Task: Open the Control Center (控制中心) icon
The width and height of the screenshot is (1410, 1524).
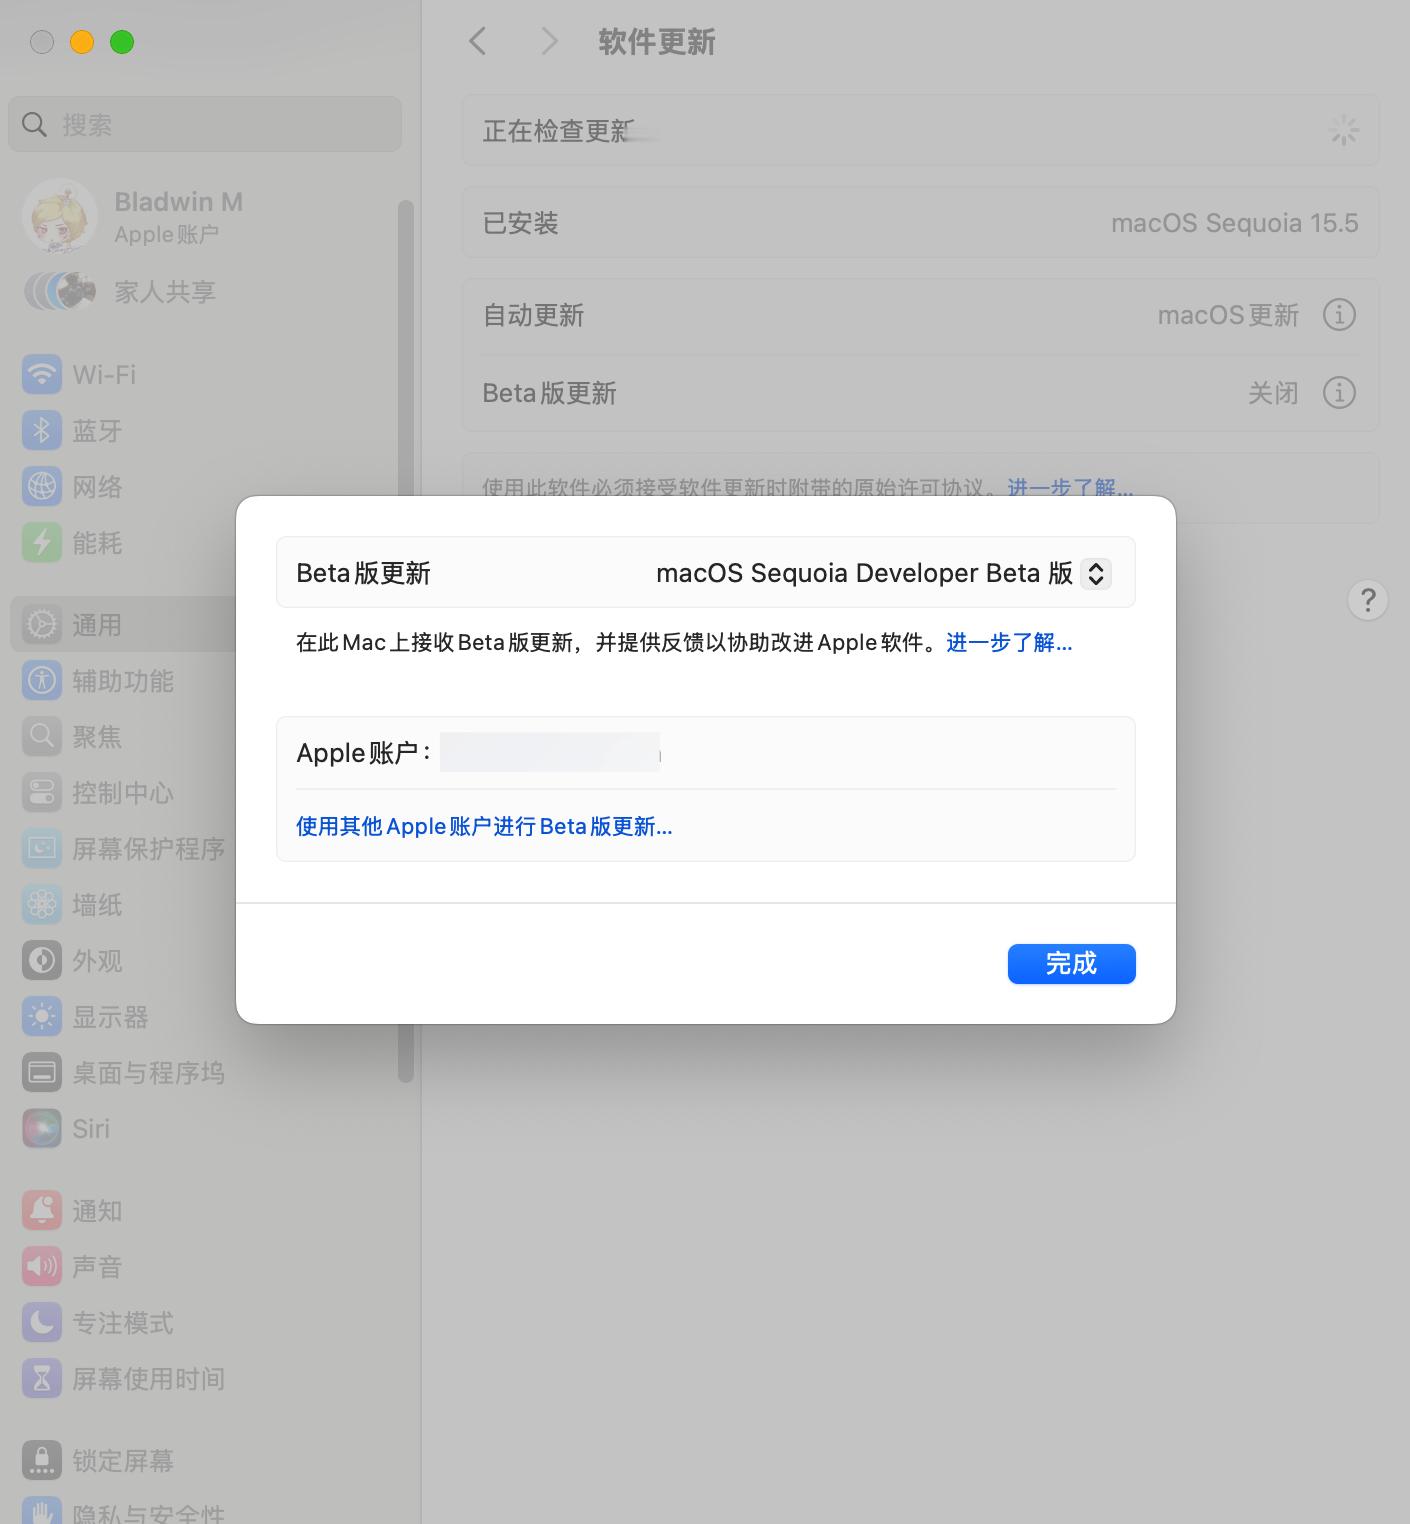Action: pyautogui.click(x=41, y=793)
